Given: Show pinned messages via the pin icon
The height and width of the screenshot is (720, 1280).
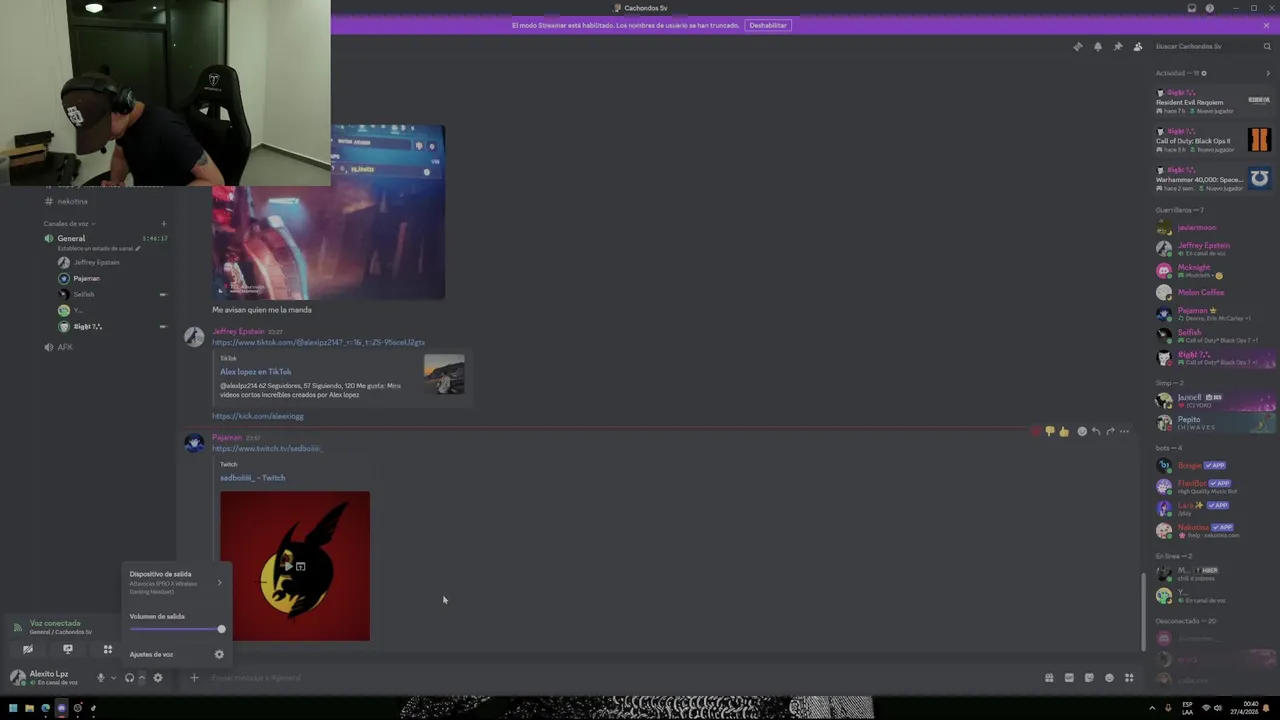Looking at the screenshot, I should click(x=1117, y=46).
